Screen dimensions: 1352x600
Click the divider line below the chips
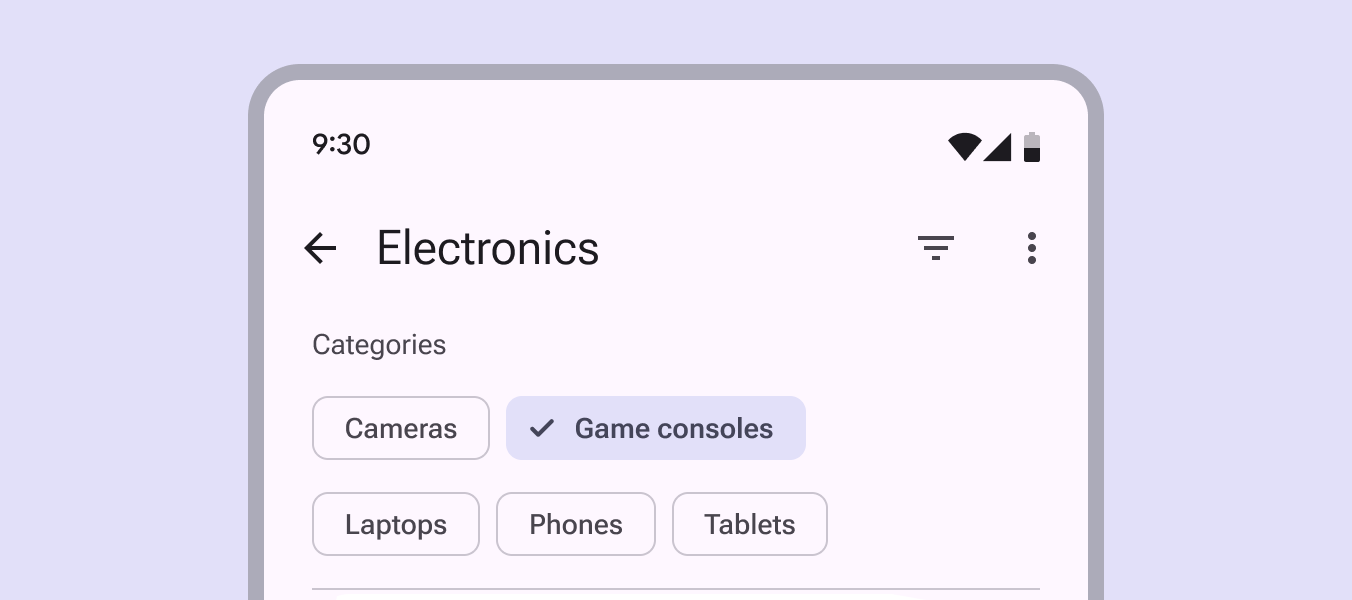[676, 589]
